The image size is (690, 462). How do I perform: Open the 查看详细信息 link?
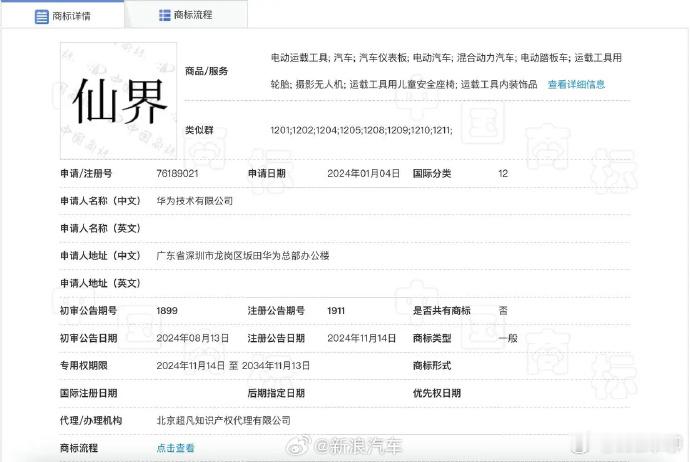point(576,84)
